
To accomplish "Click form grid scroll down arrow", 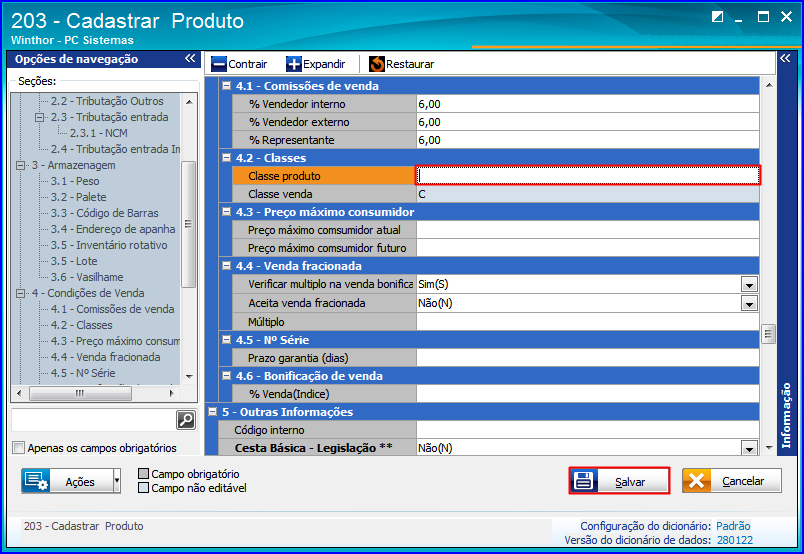I will click(x=769, y=448).
